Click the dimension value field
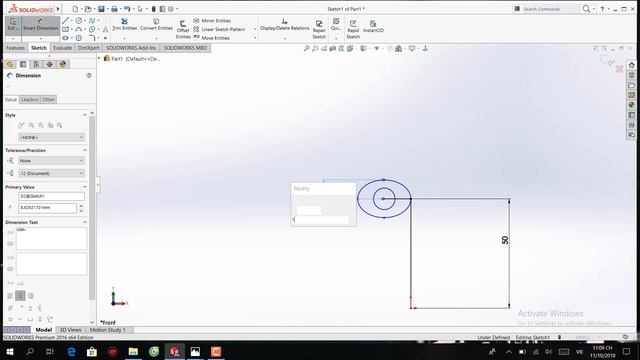This screenshot has width=640, height=360. 47,208
